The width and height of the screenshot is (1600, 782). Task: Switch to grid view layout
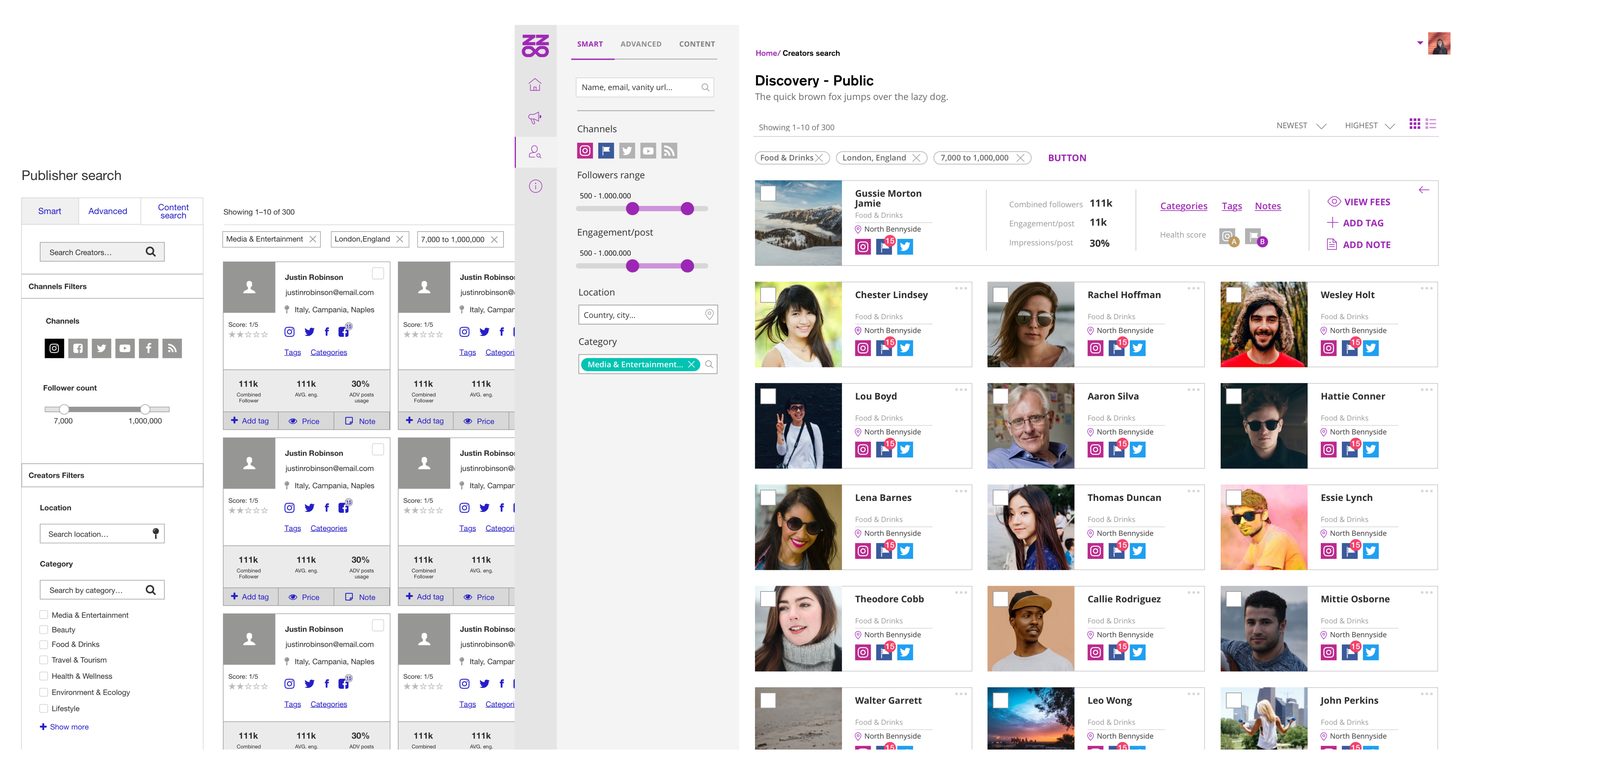pyautogui.click(x=1415, y=124)
